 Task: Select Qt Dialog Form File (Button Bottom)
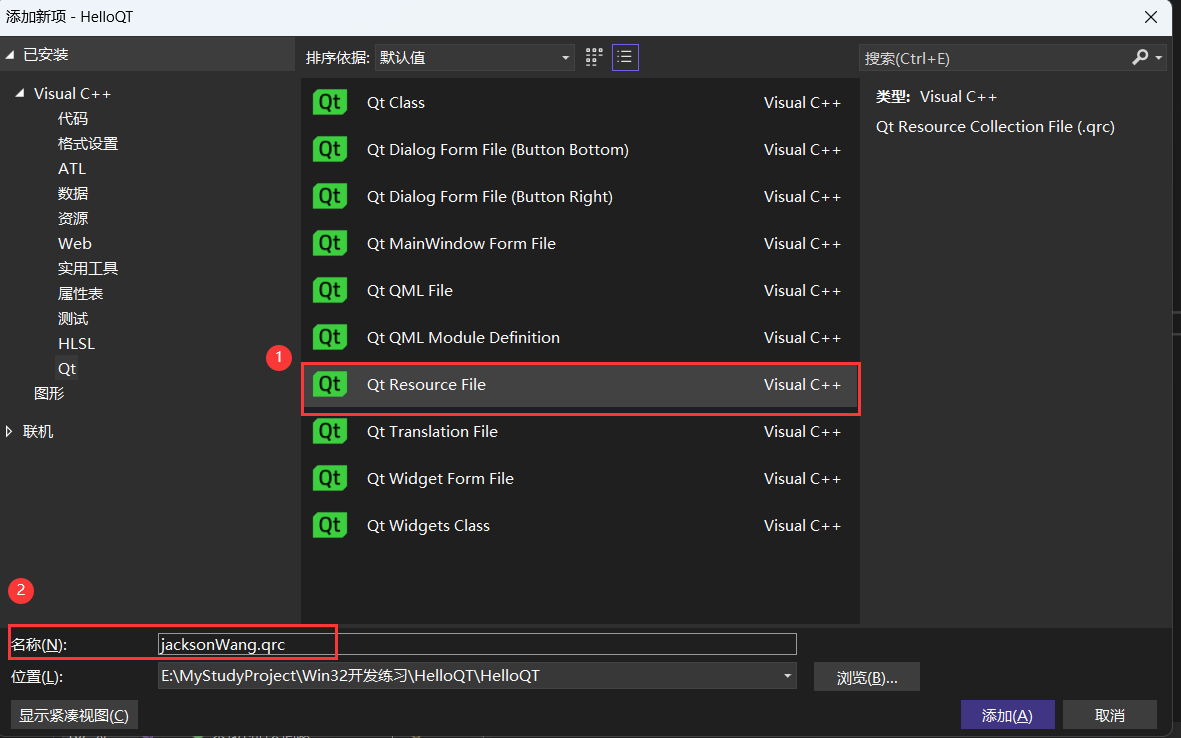coord(580,149)
